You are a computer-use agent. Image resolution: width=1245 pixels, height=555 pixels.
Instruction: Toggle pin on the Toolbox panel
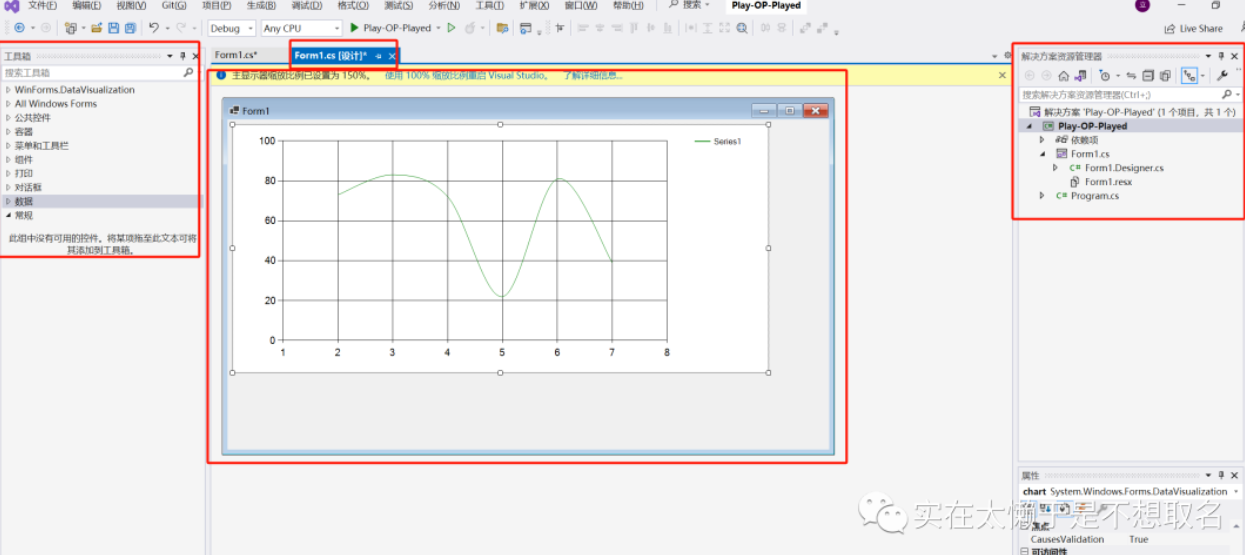coord(182,56)
